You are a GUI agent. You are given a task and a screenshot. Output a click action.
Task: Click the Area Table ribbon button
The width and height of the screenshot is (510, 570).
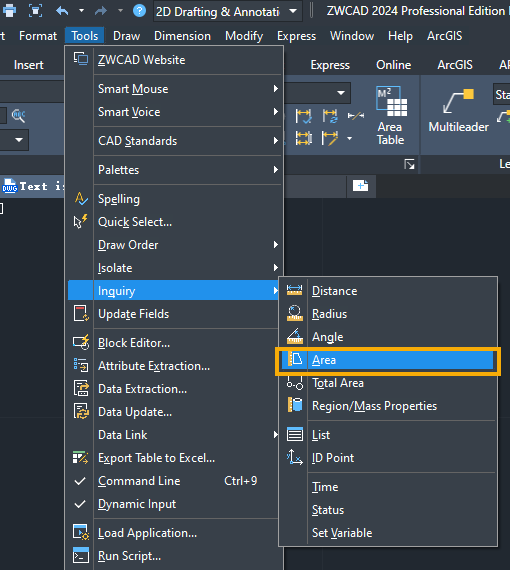tap(390, 116)
